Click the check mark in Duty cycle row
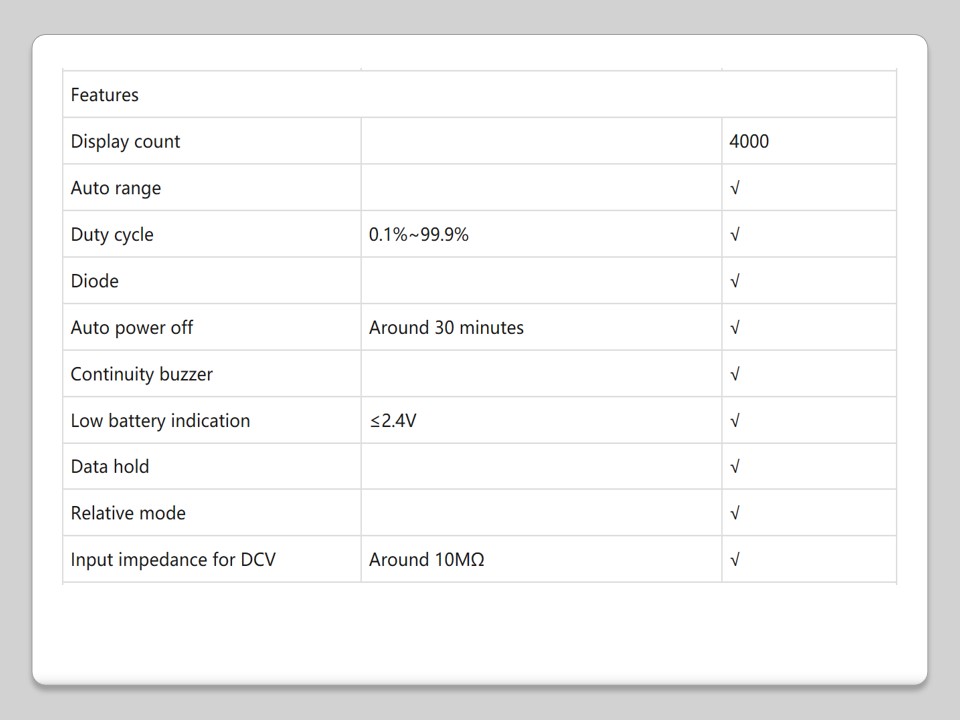This screenshot has width=960, height=720. [735, 234]
